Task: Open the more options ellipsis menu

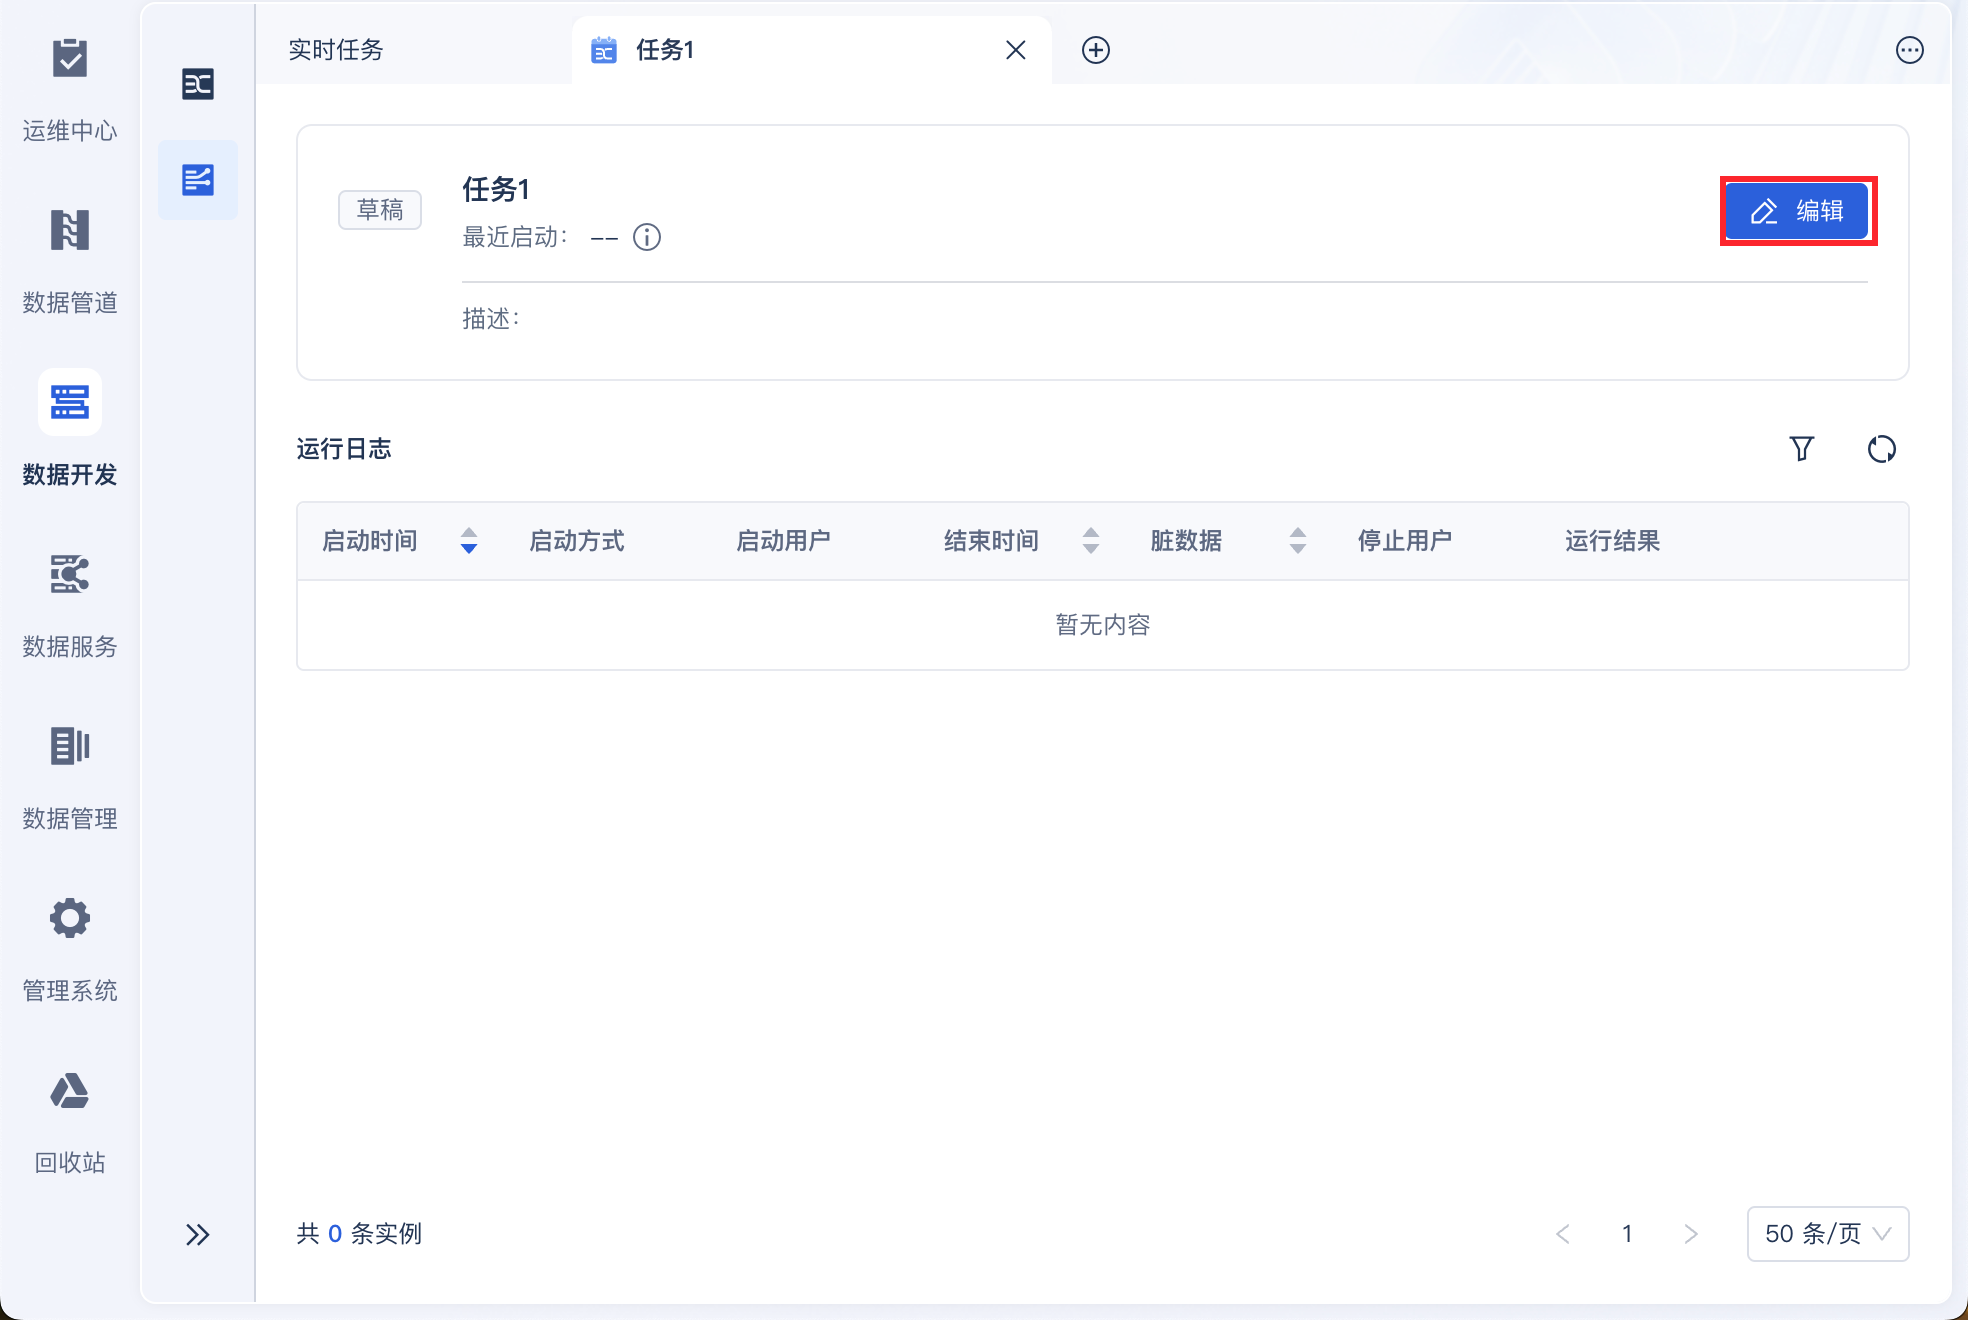Action: click(x=1909, y=50)
